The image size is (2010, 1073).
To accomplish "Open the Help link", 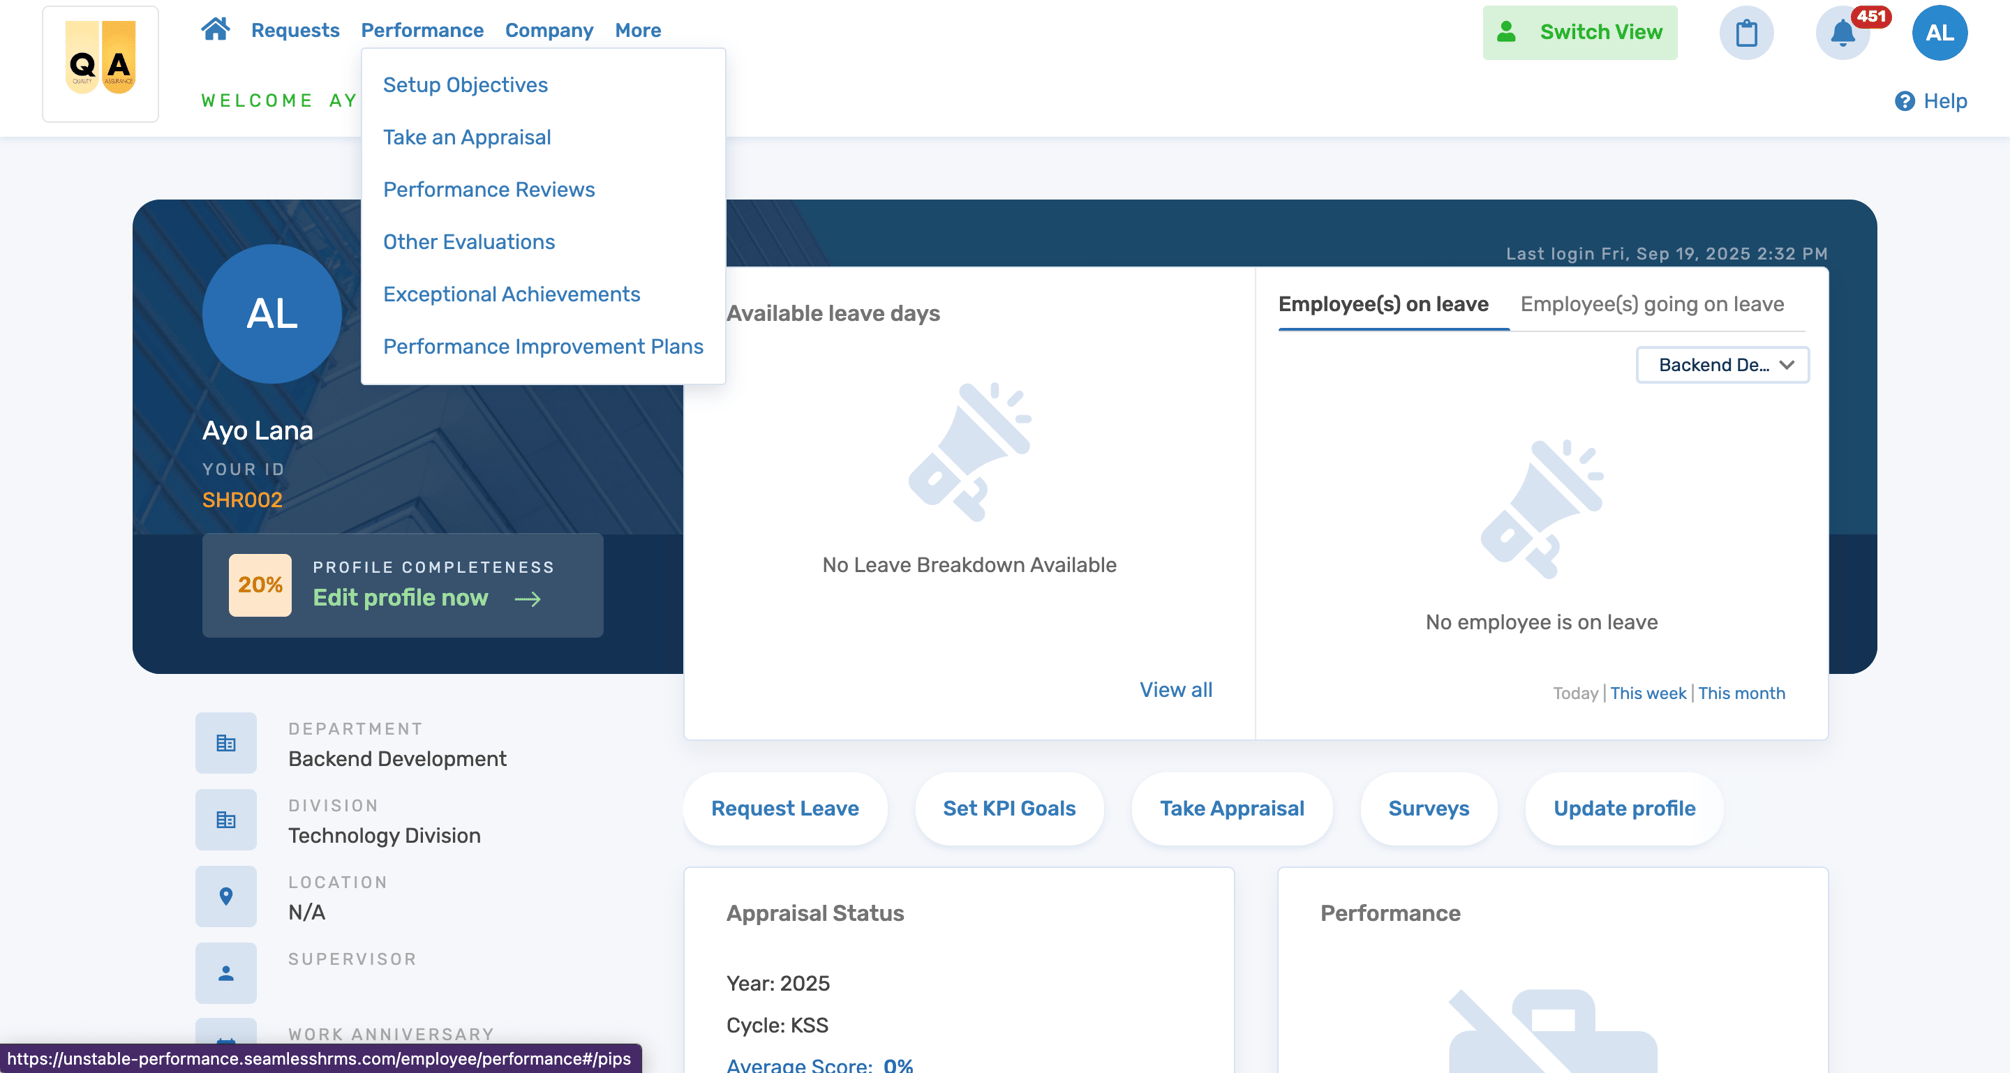I will click(x=1945, y=101).
